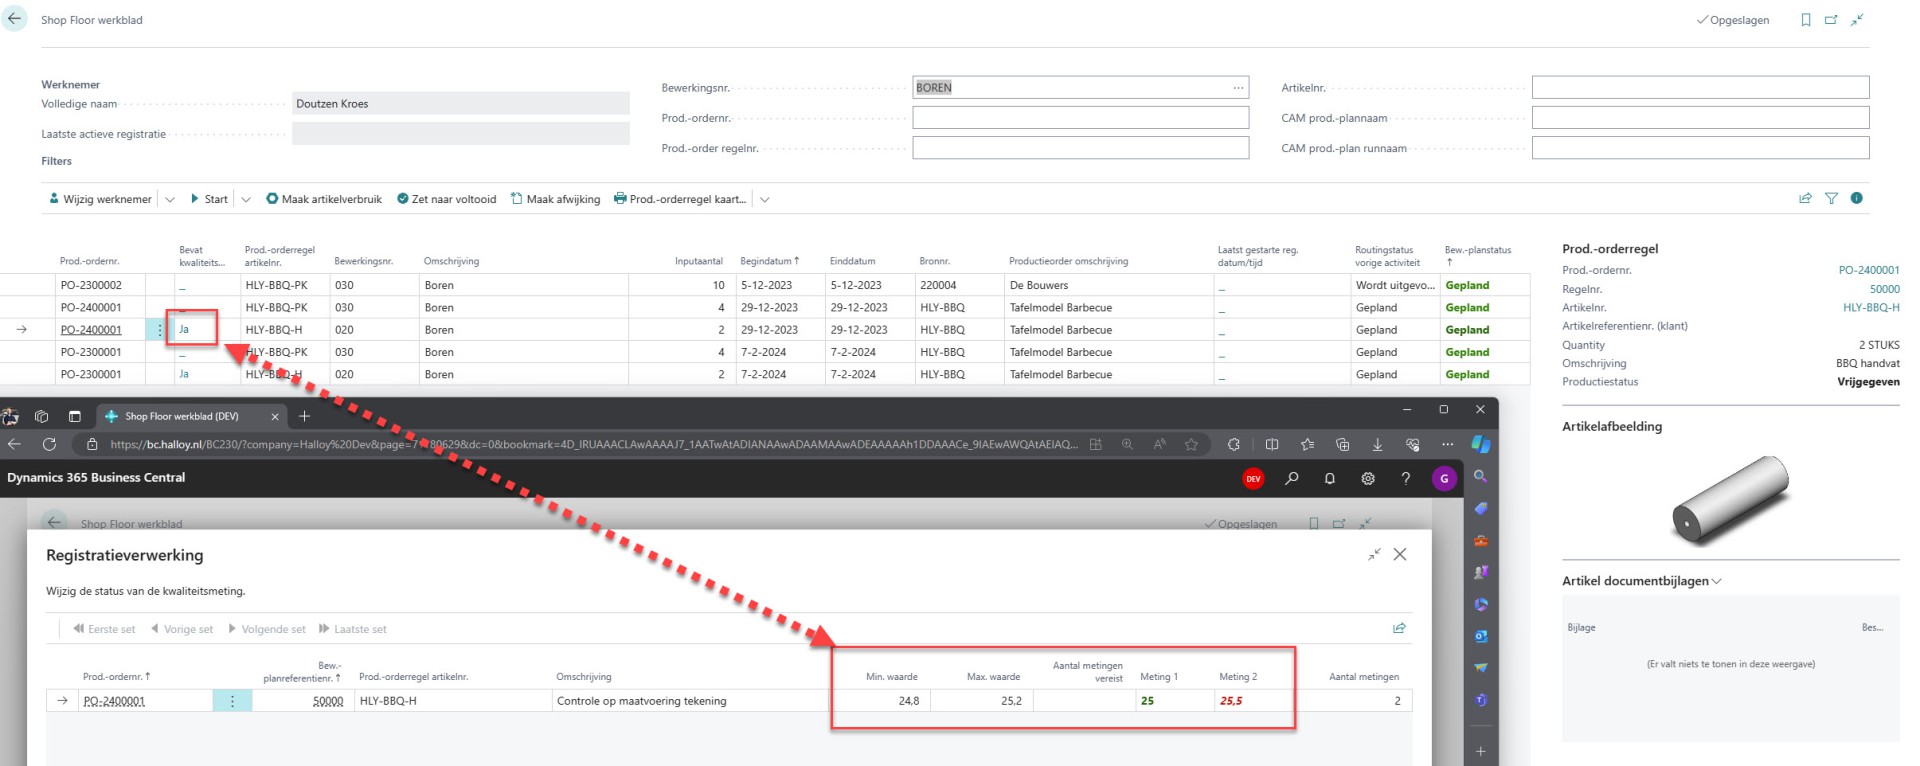The image size is (1920, 766).
Task: Click Maak afwijking action
Action: pyautogui.click(x=555, y=199)
